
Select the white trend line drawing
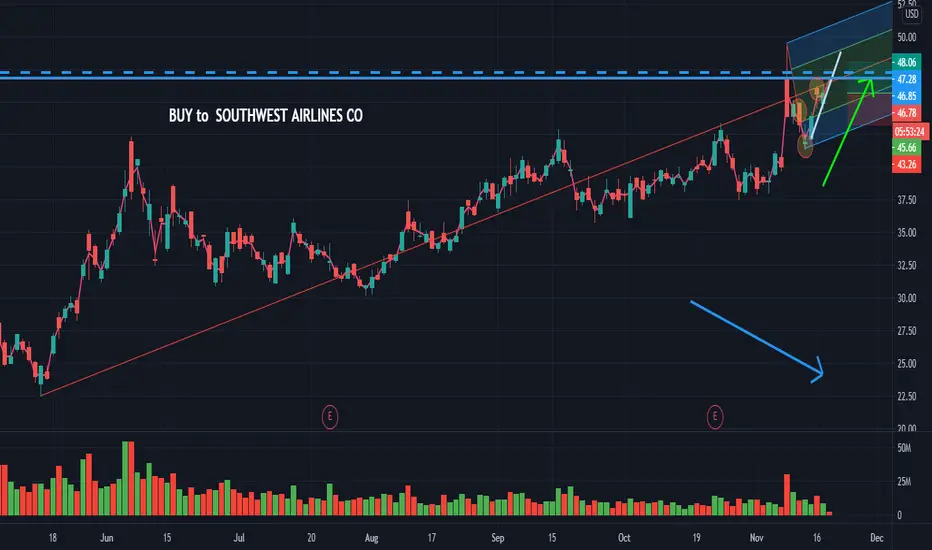point(826,95)
